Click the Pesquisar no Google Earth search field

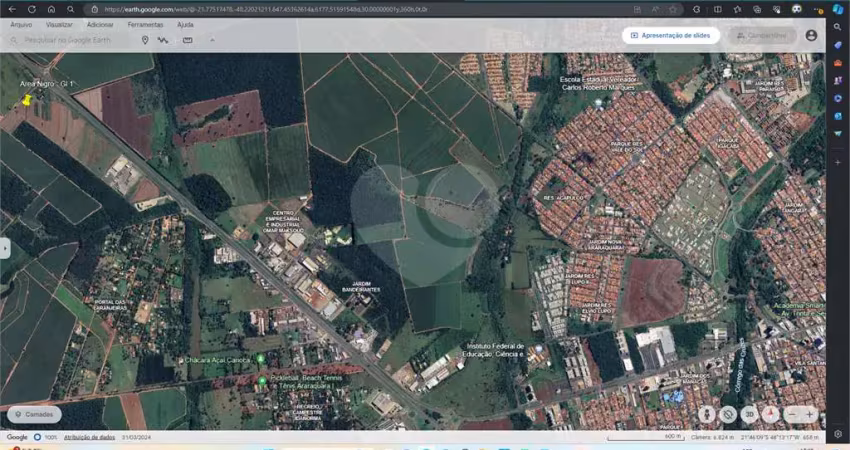point(70,40)
